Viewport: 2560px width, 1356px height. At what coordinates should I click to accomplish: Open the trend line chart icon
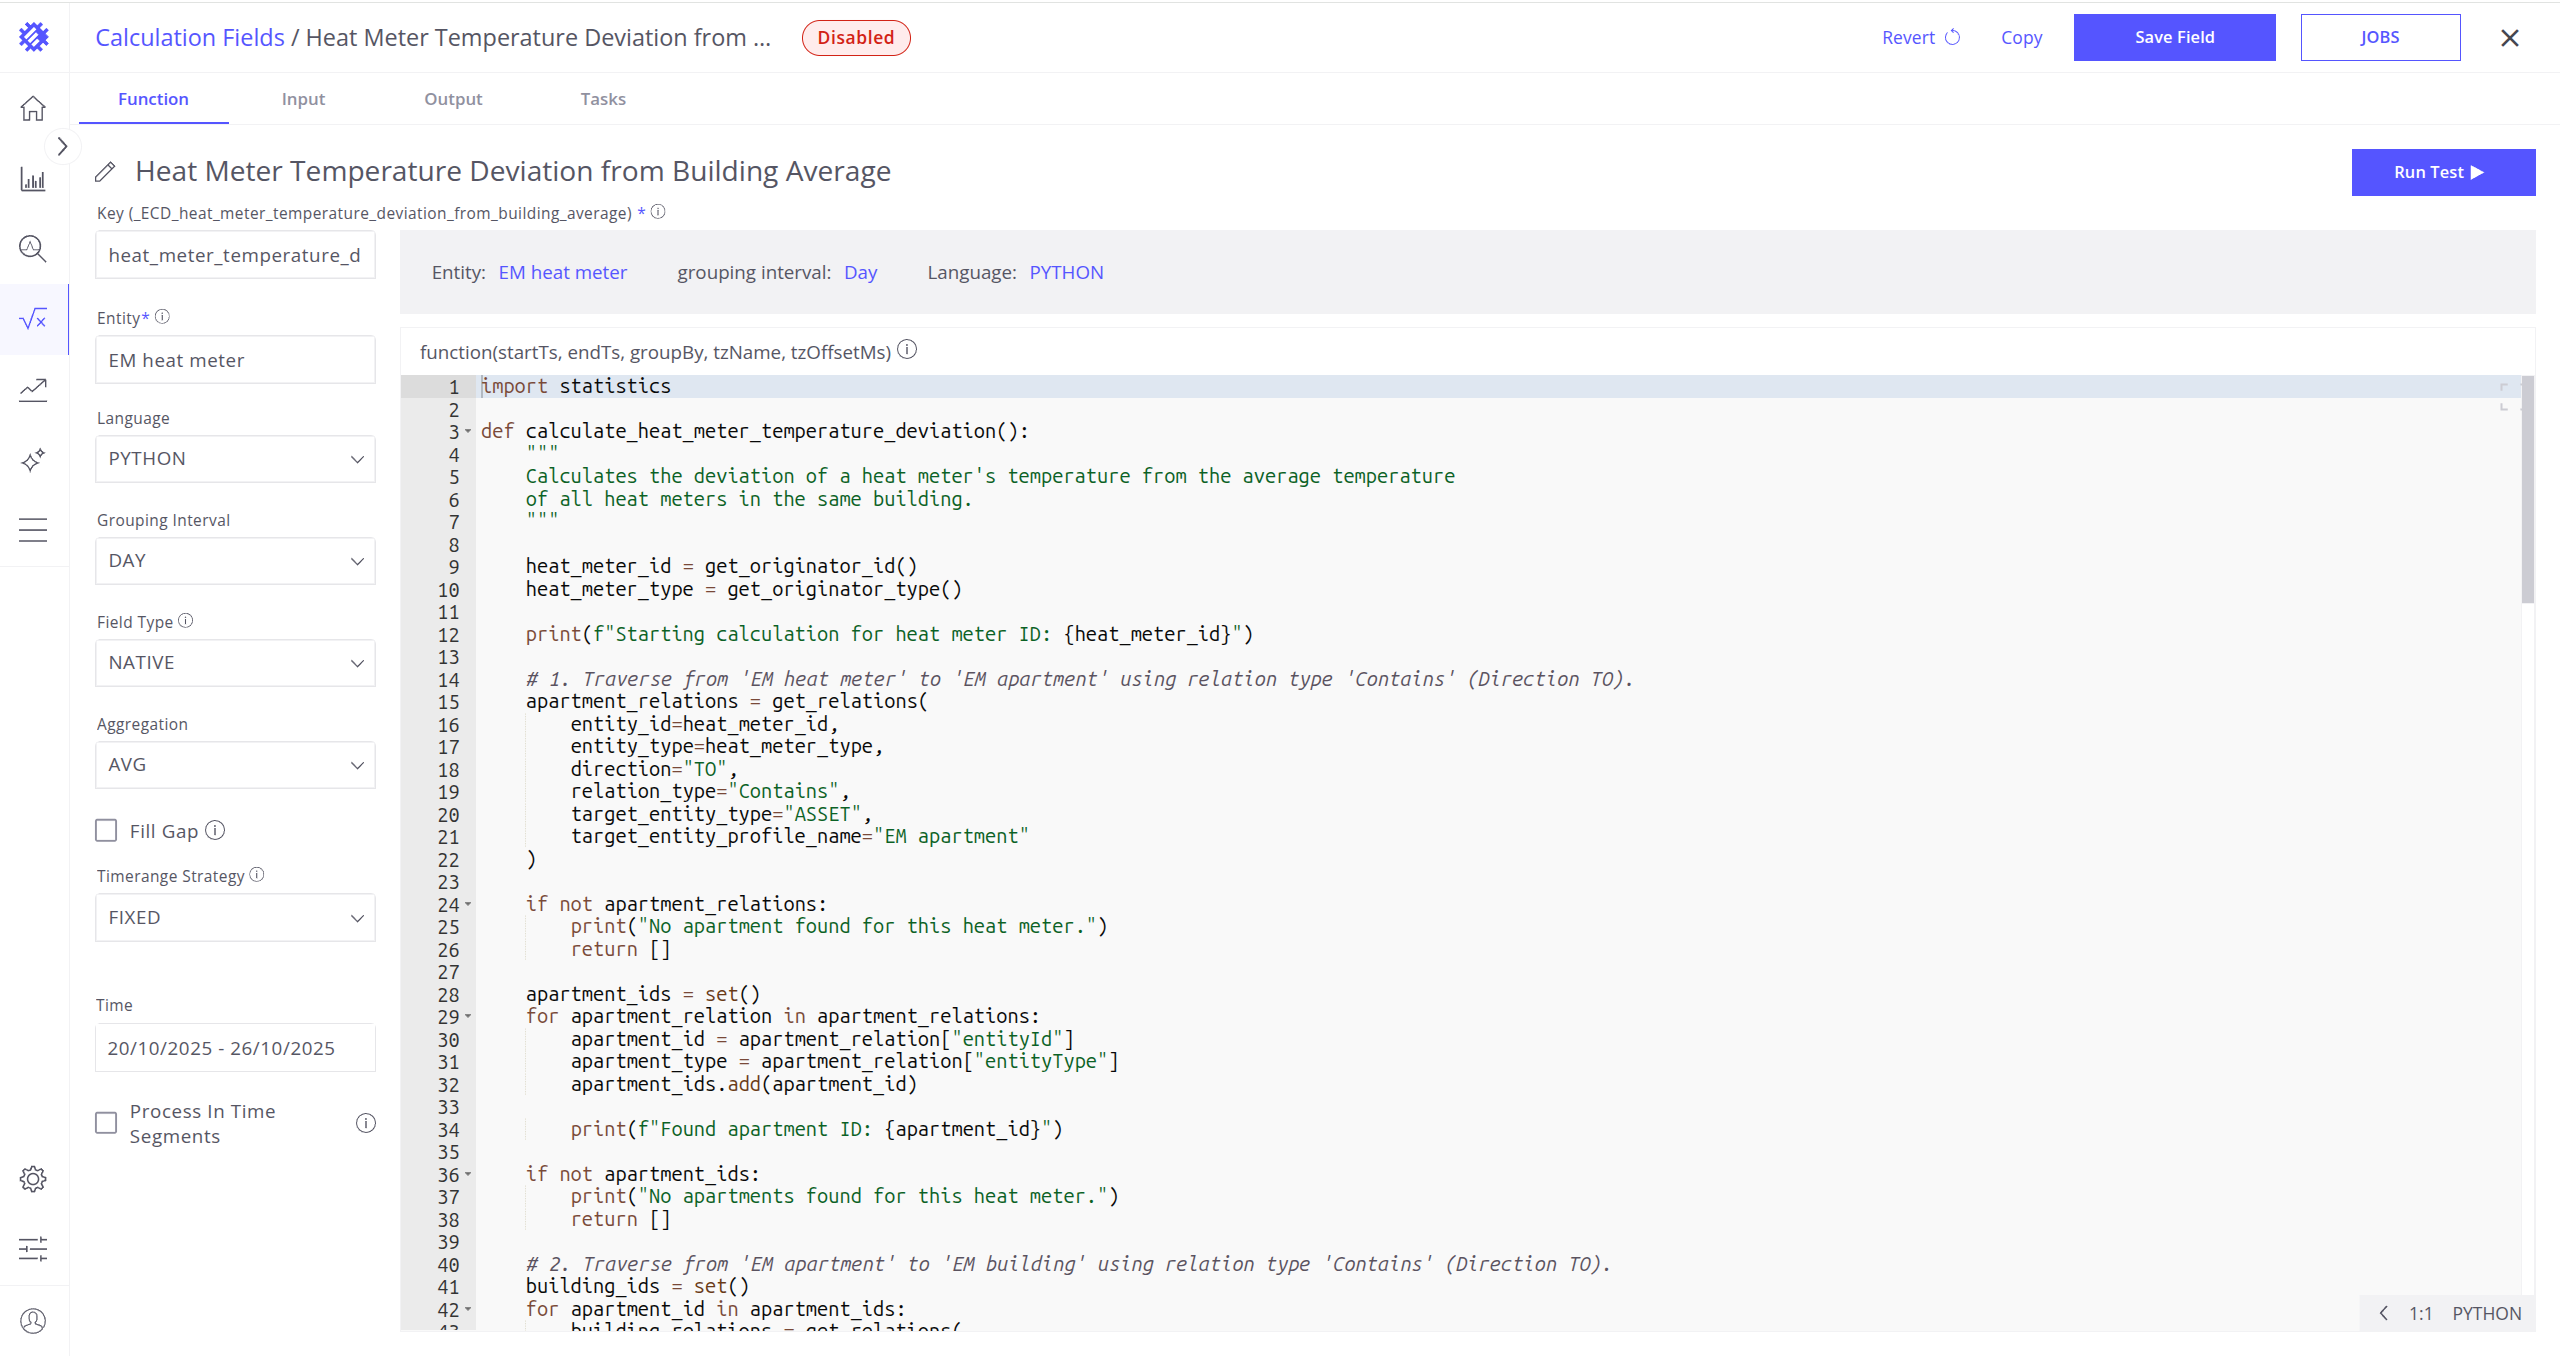coord(33,389)
